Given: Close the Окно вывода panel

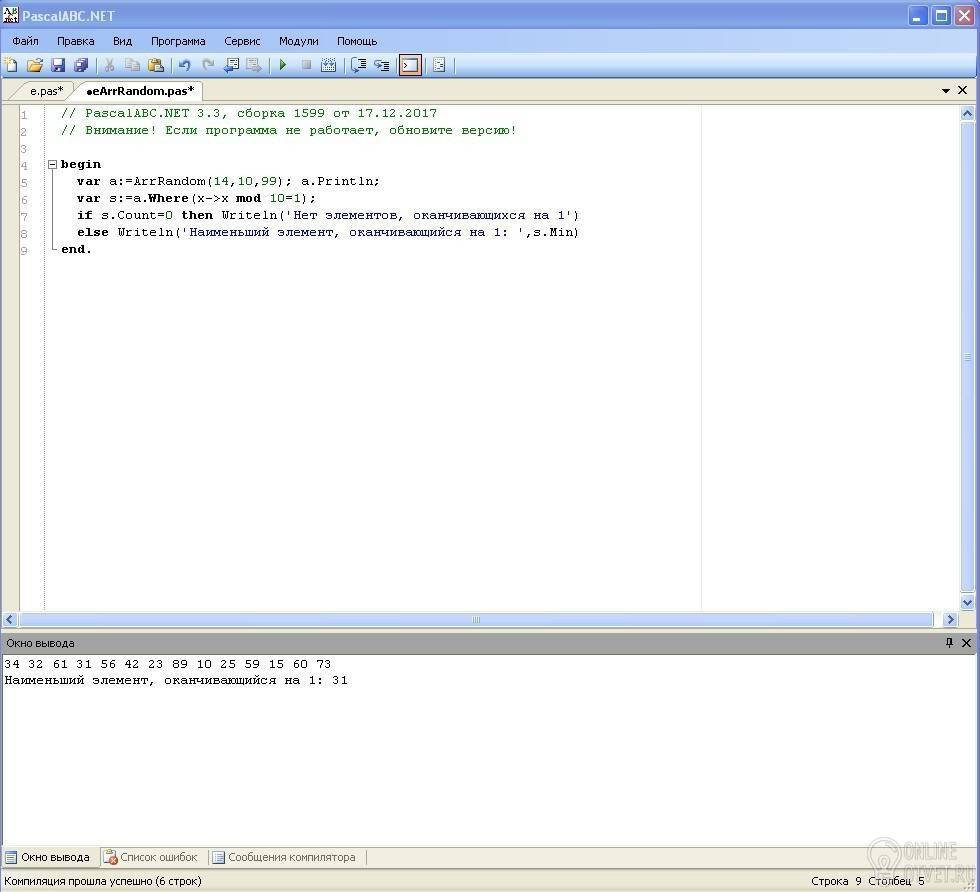Looking at the screenshot, I should point(966,643).
